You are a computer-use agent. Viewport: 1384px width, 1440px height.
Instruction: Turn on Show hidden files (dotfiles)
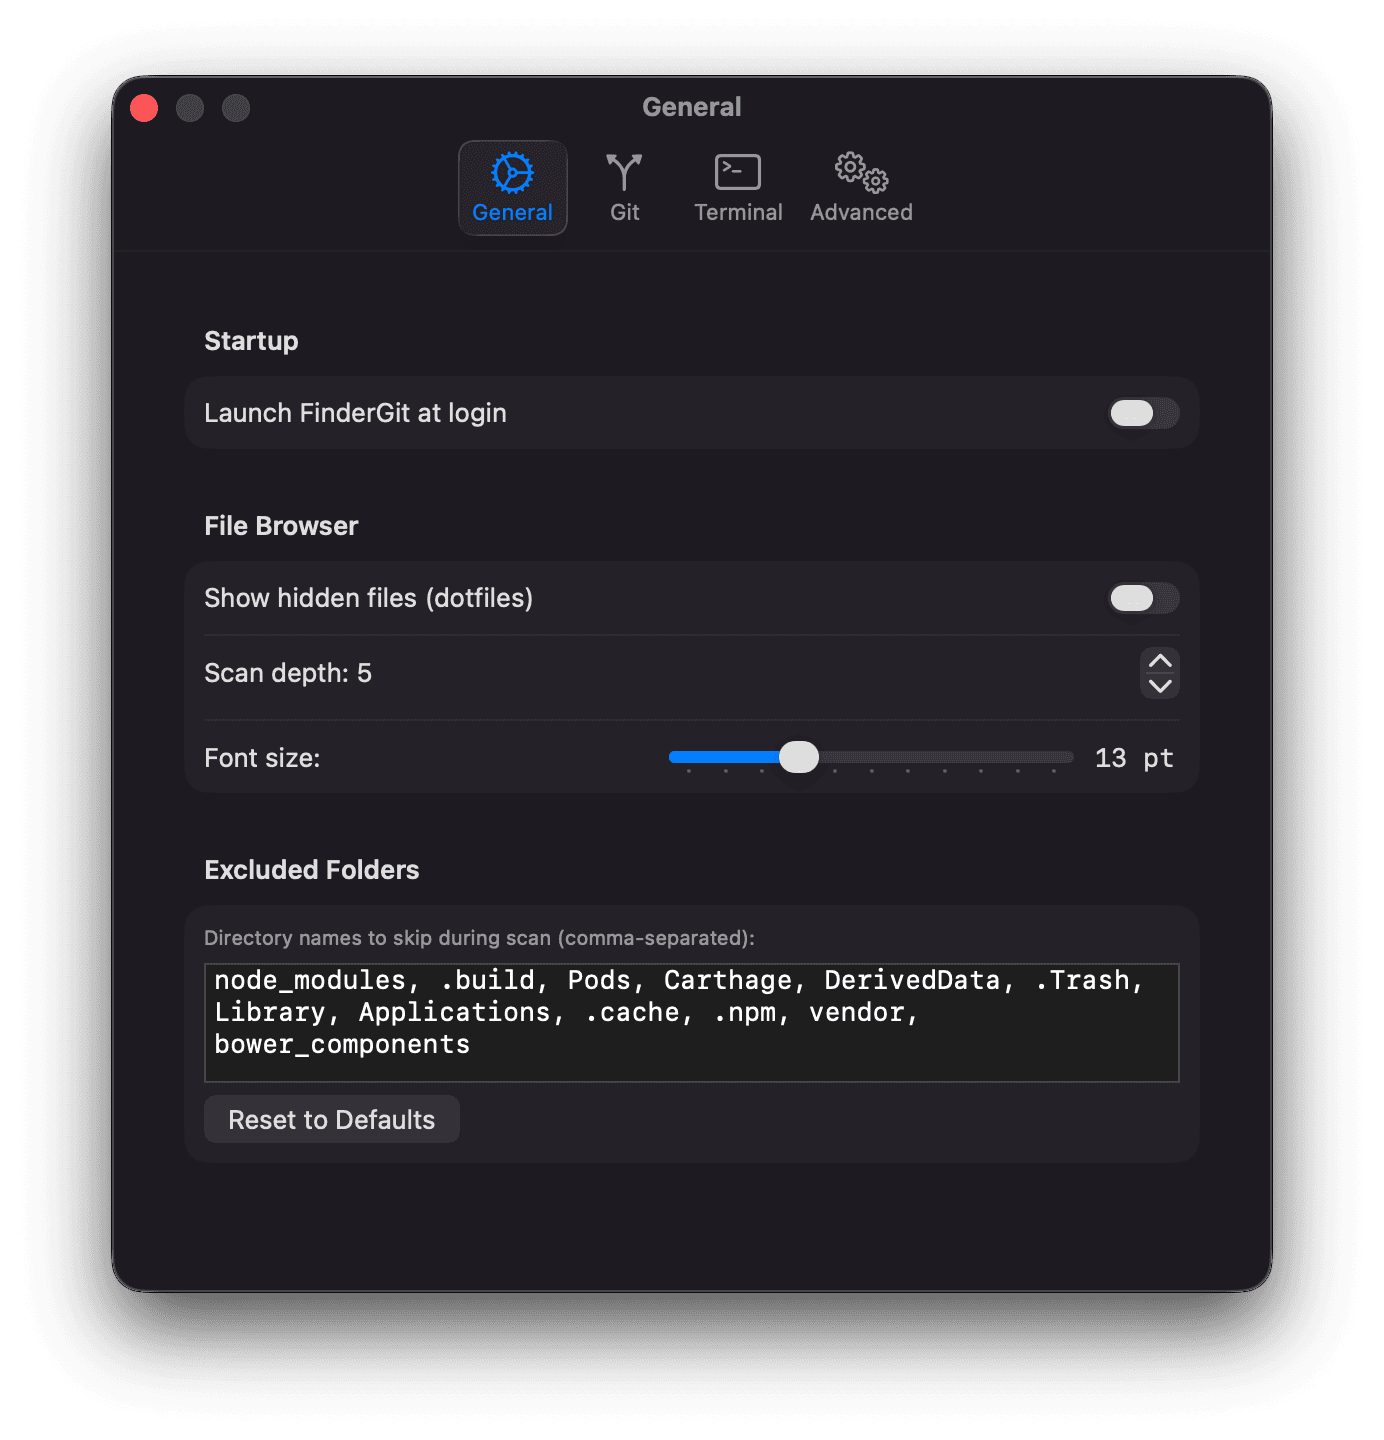(x=1142, y=599)
